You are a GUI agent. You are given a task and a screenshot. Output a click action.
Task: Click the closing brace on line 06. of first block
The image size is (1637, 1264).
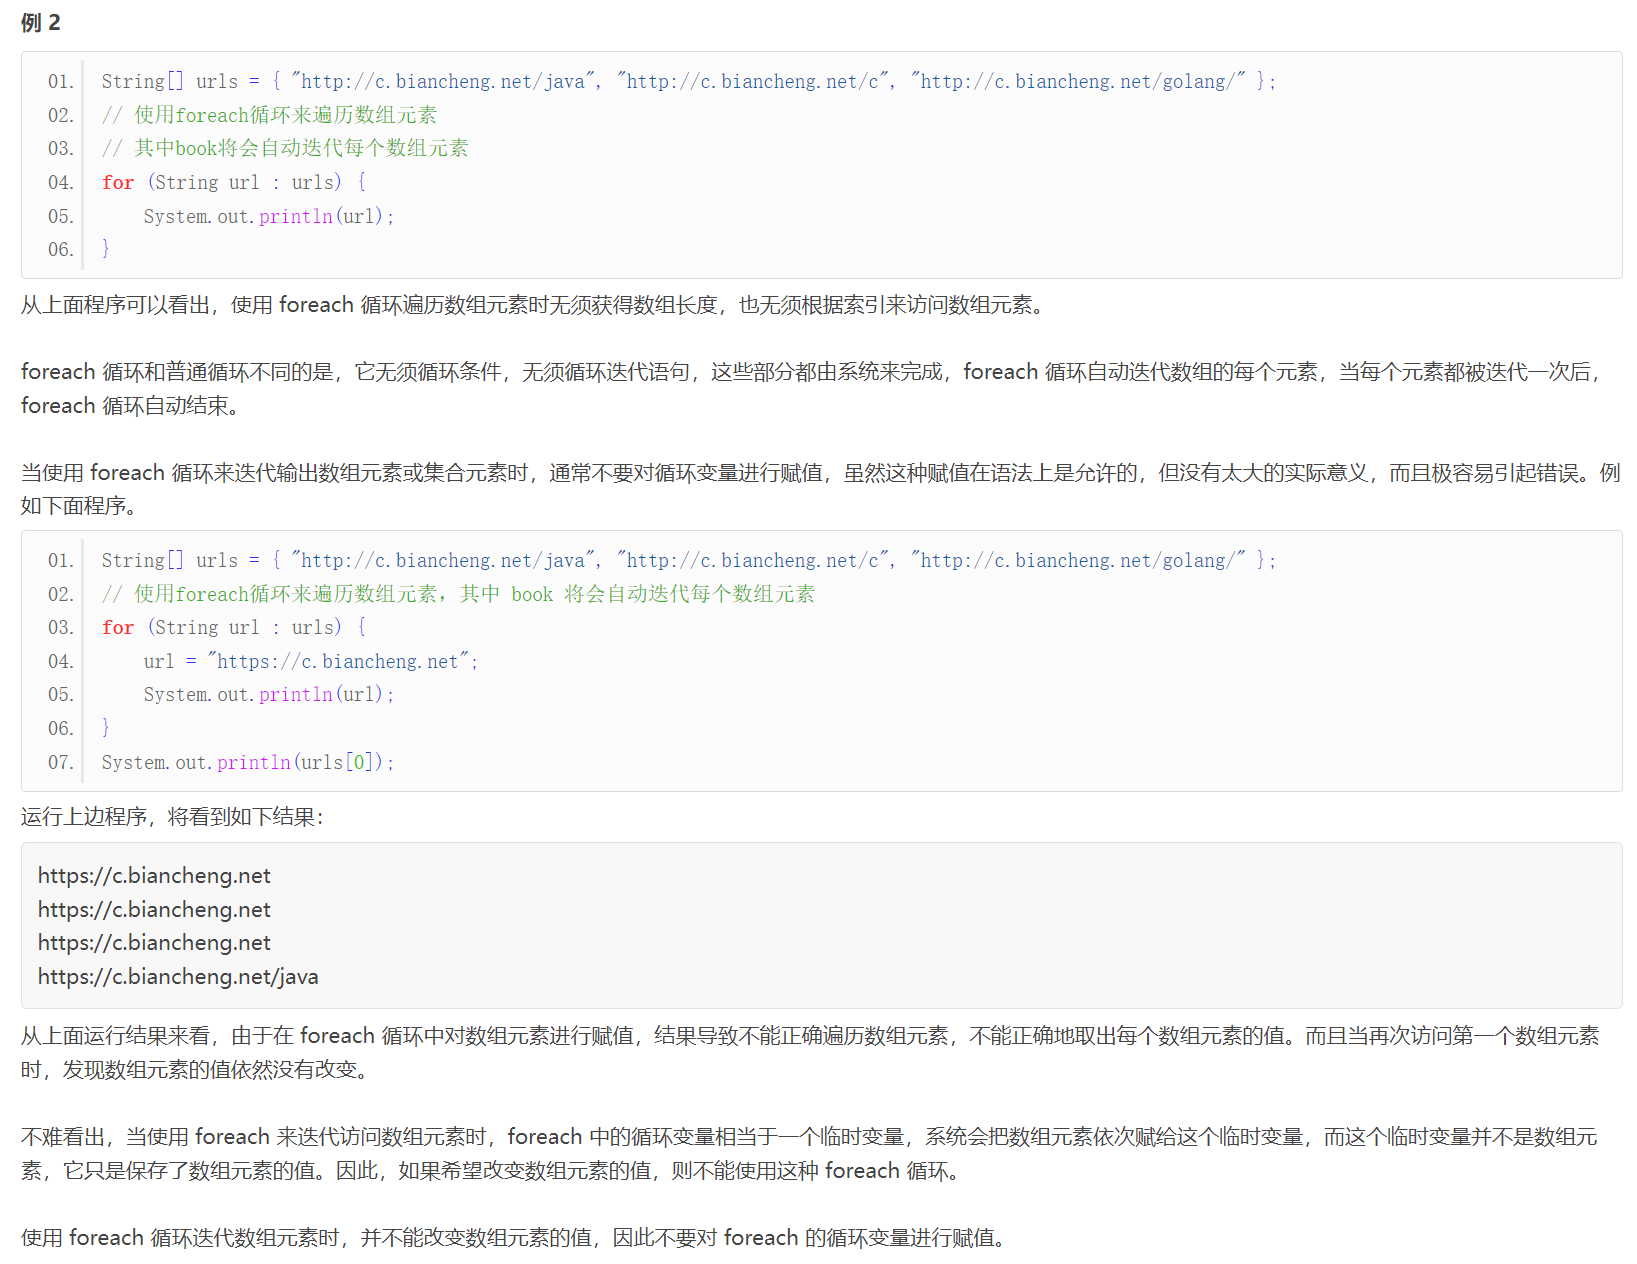coord(105,249)
